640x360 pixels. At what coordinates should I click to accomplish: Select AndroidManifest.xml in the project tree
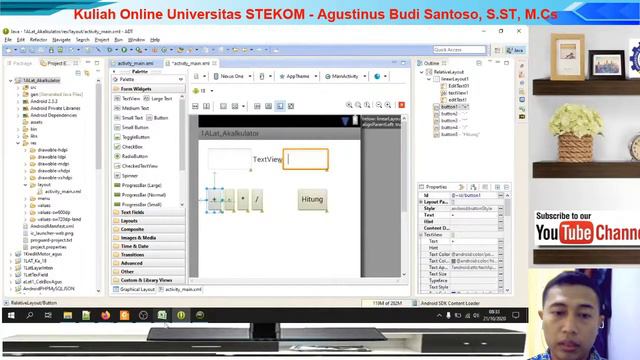tap(49, 226)
